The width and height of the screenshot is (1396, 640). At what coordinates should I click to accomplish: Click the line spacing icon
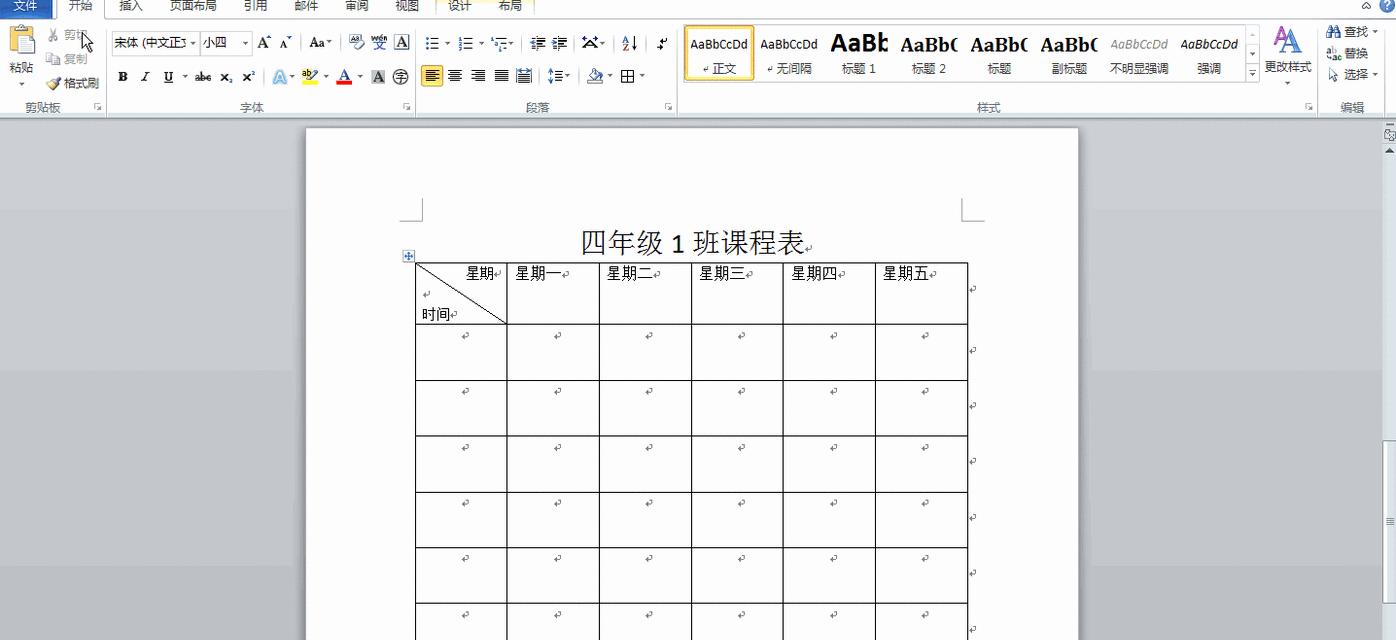click(553, 76)
